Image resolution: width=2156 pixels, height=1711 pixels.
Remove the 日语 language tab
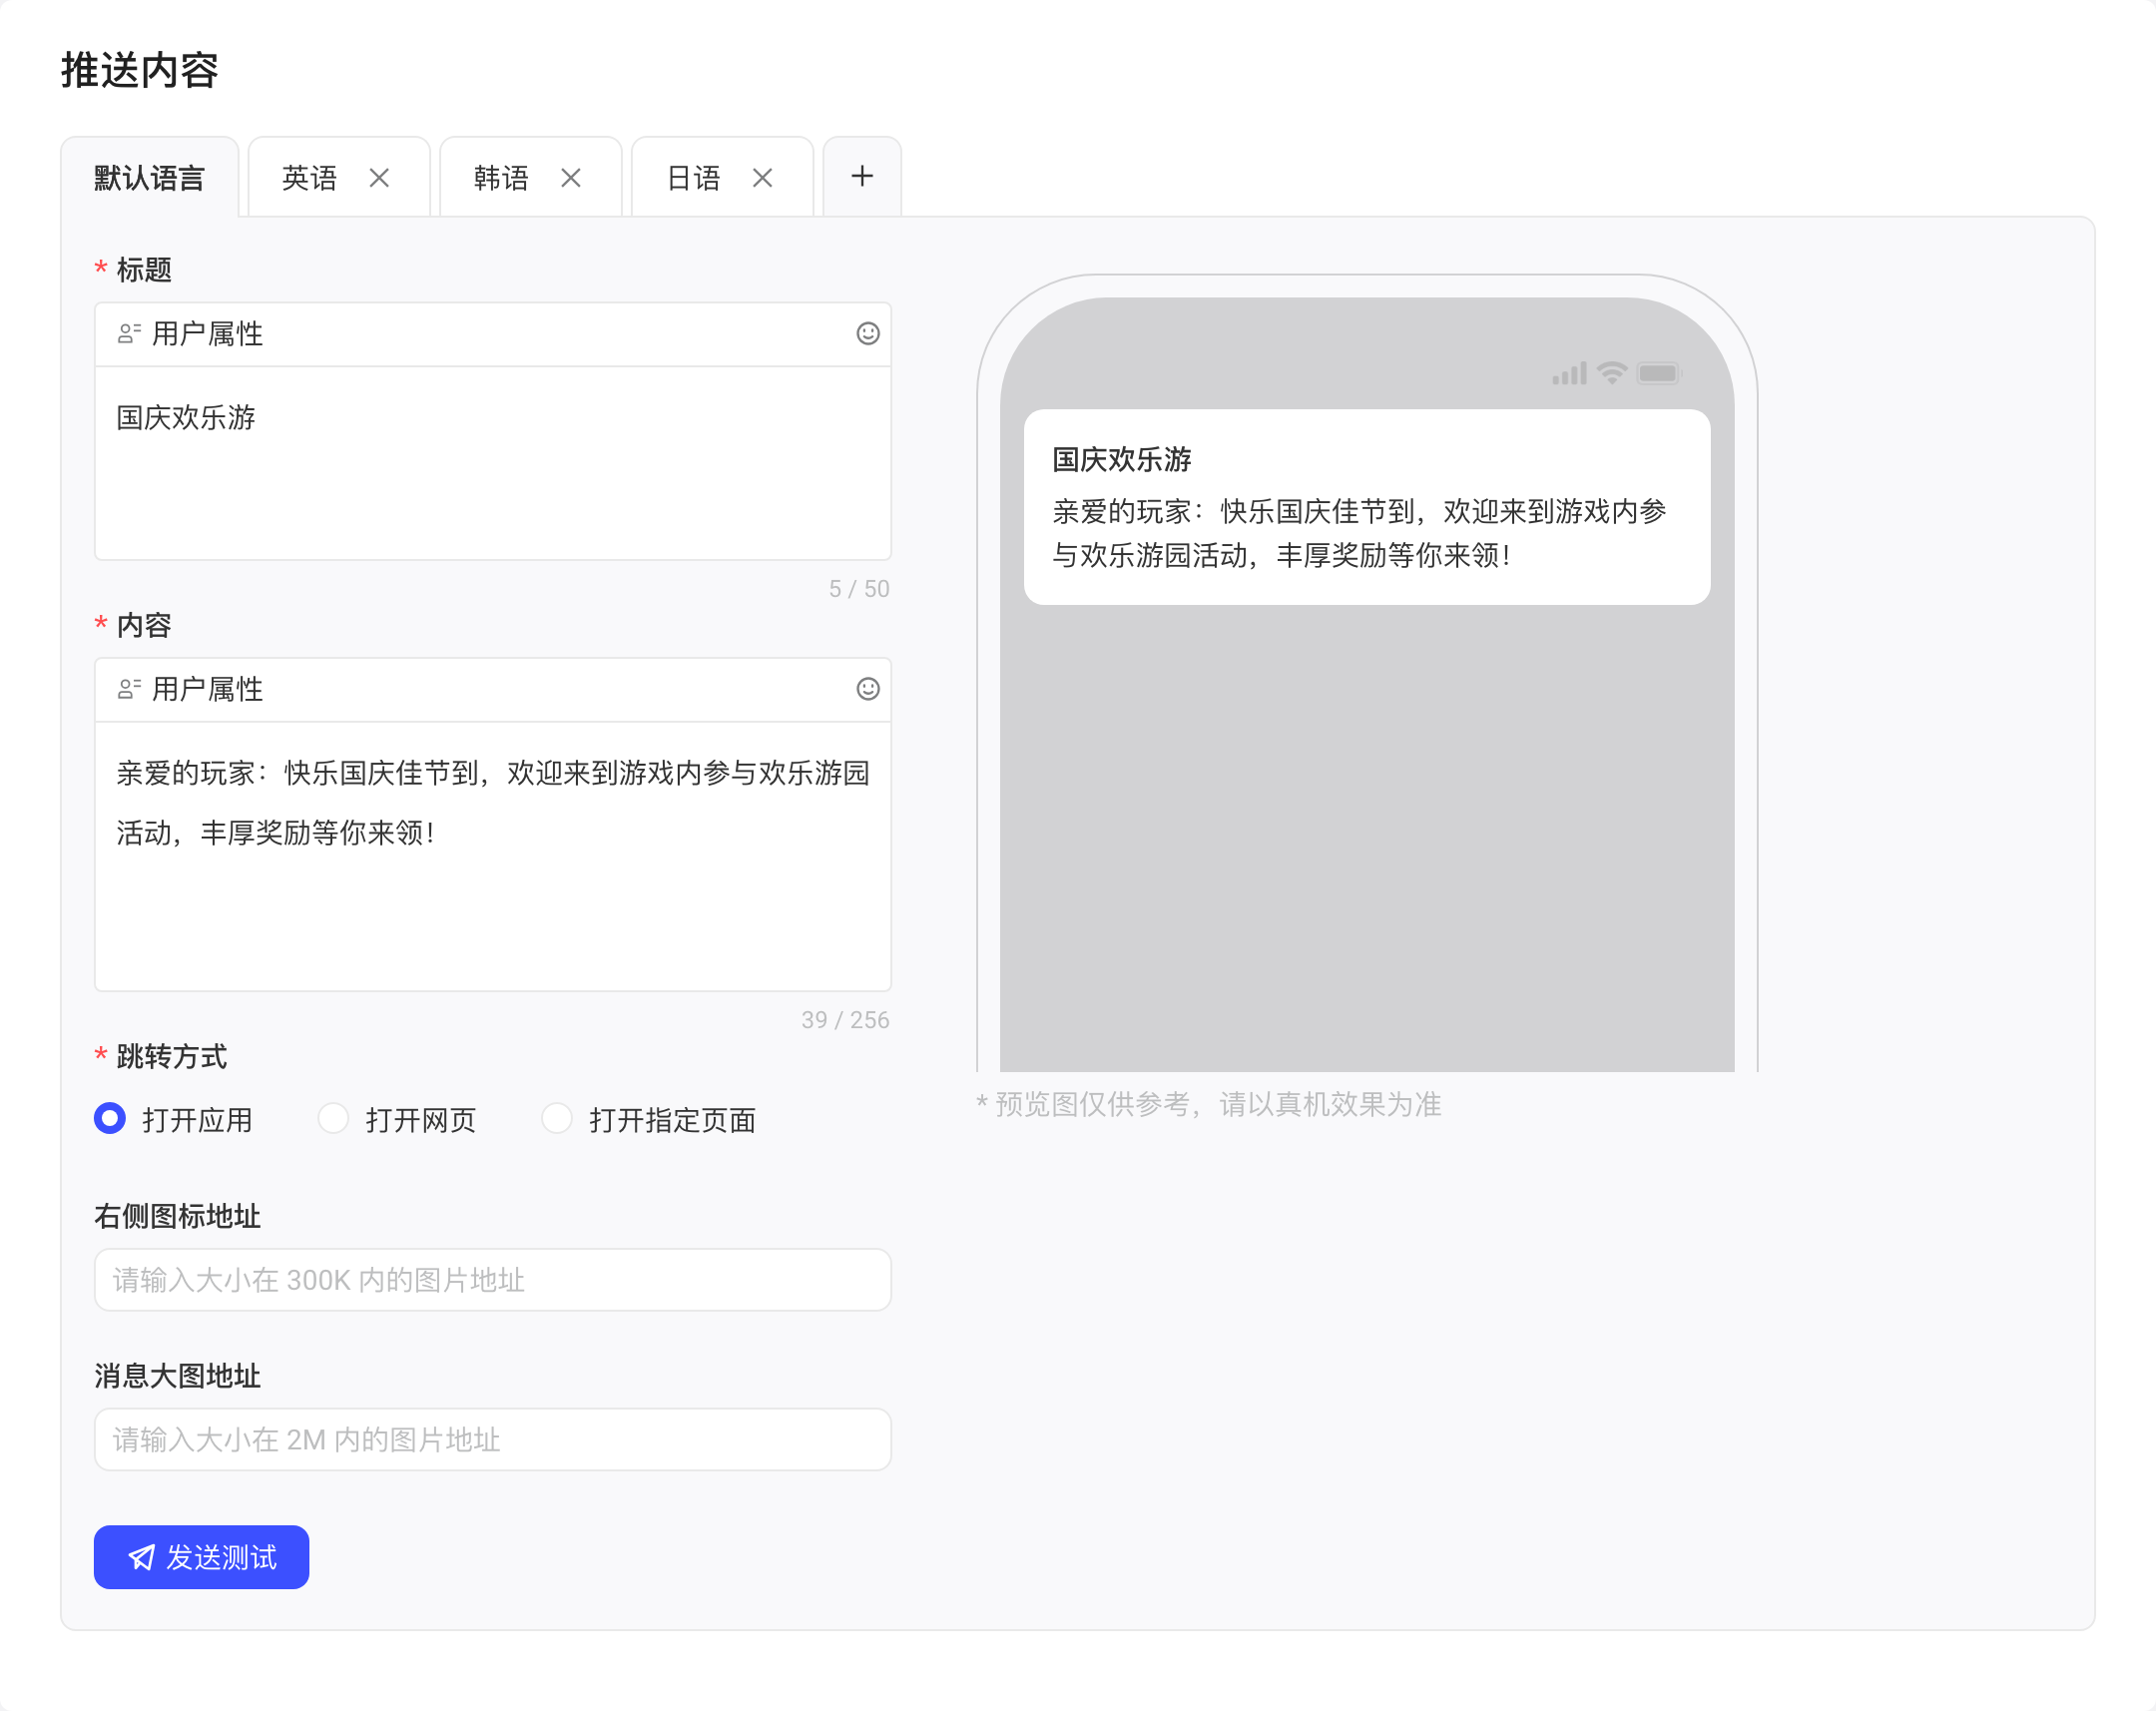763,178
